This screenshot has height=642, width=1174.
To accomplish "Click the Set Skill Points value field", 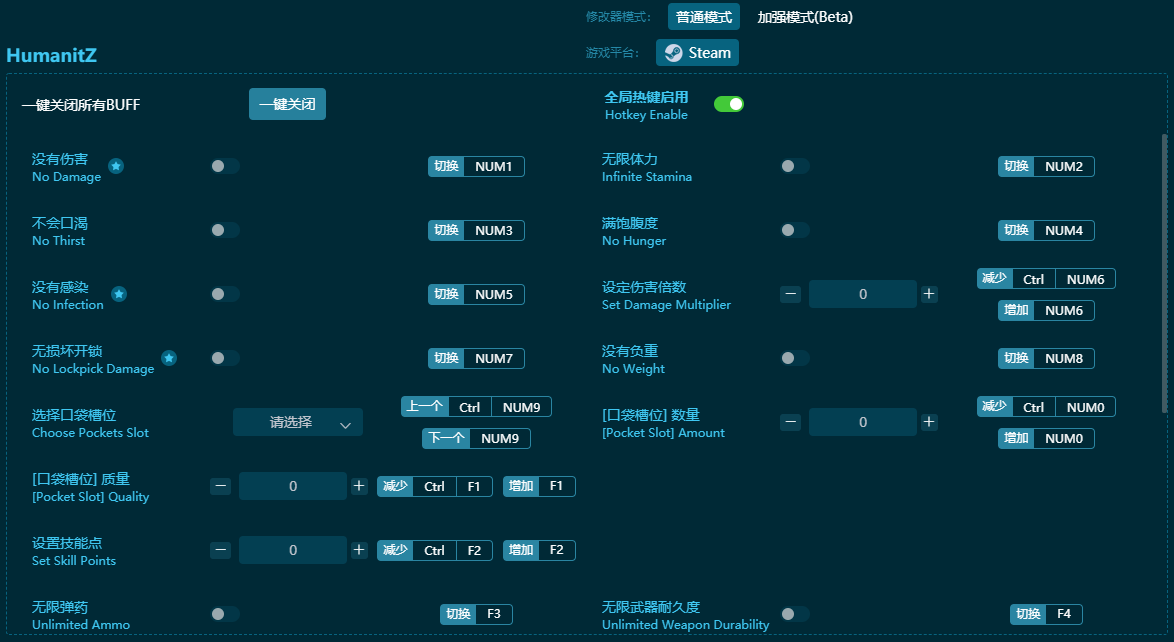I will click(x=291, y=549).
